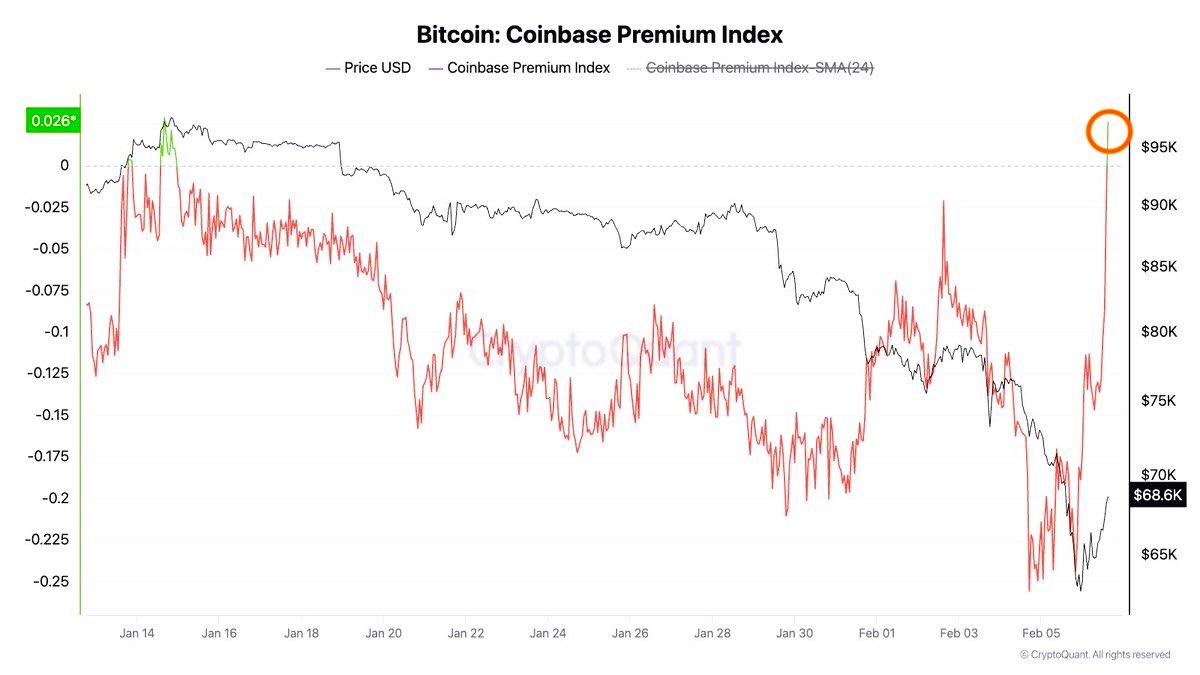1200x675 pixels.
Task: Click the $95K right axis label
Action: pos(1160,148)
